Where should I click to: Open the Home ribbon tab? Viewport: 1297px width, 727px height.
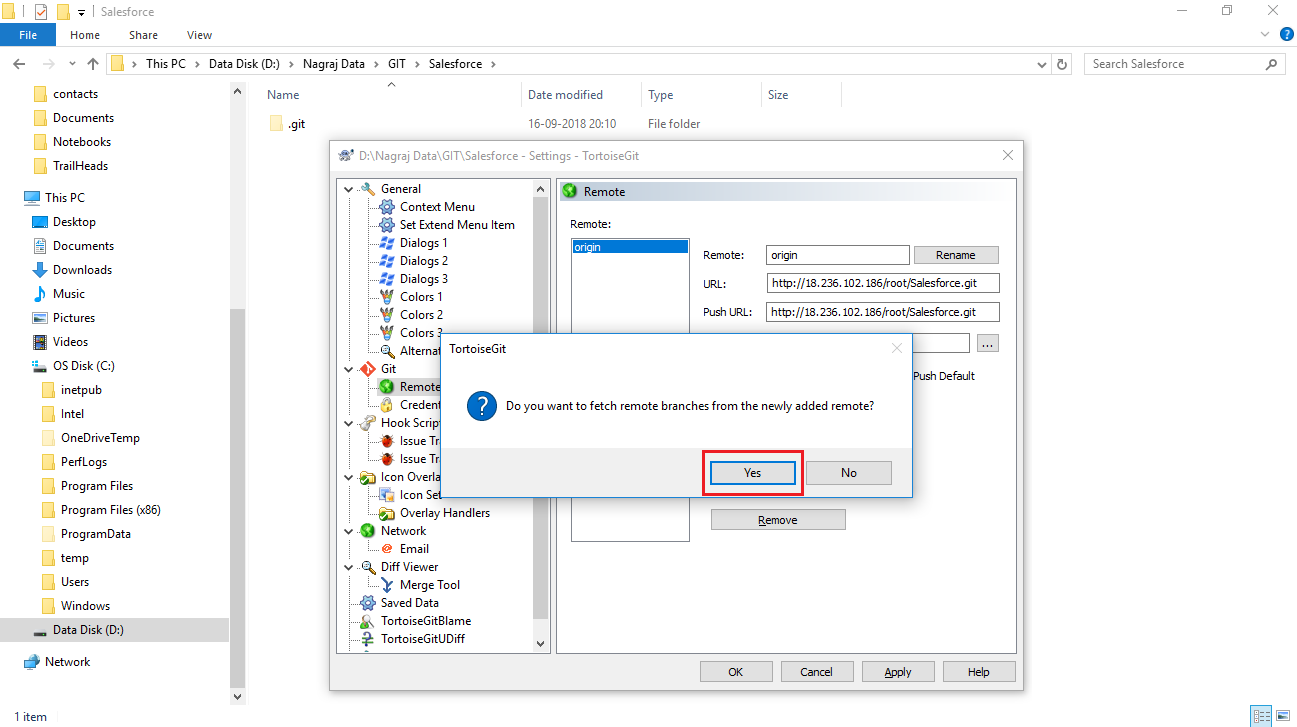[85, 35]
